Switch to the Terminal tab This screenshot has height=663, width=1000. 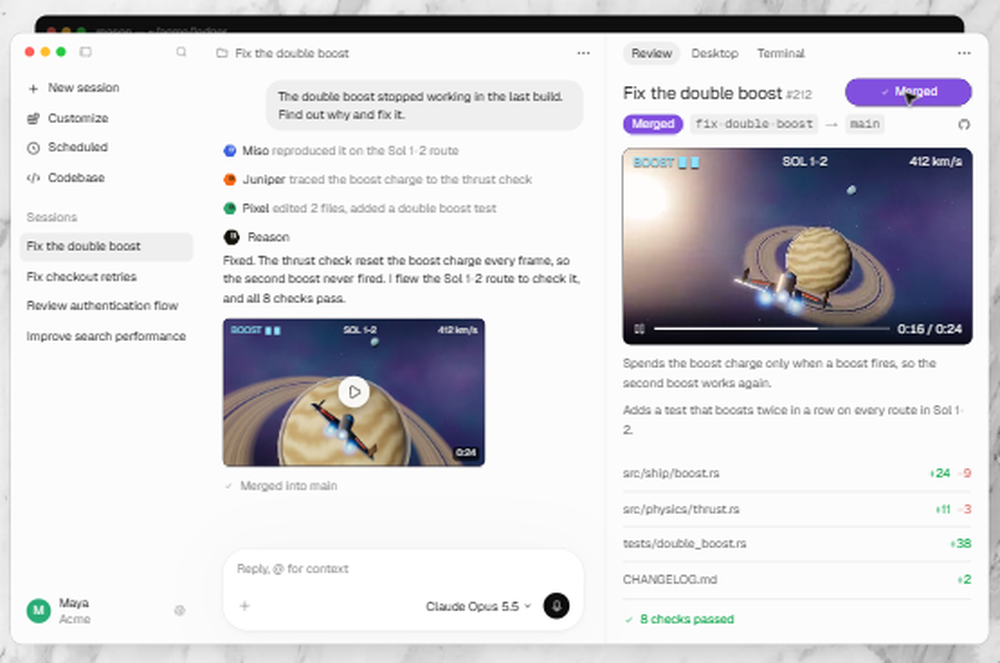tap(781, 54)
